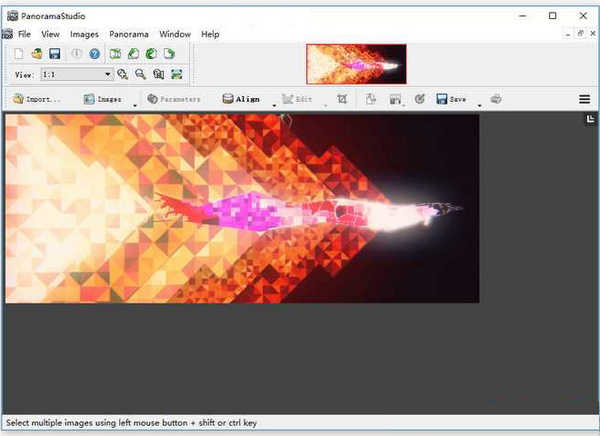600x436 pixels.
Task: Click the fit to window green icon
Action: (x=176, y=74)
